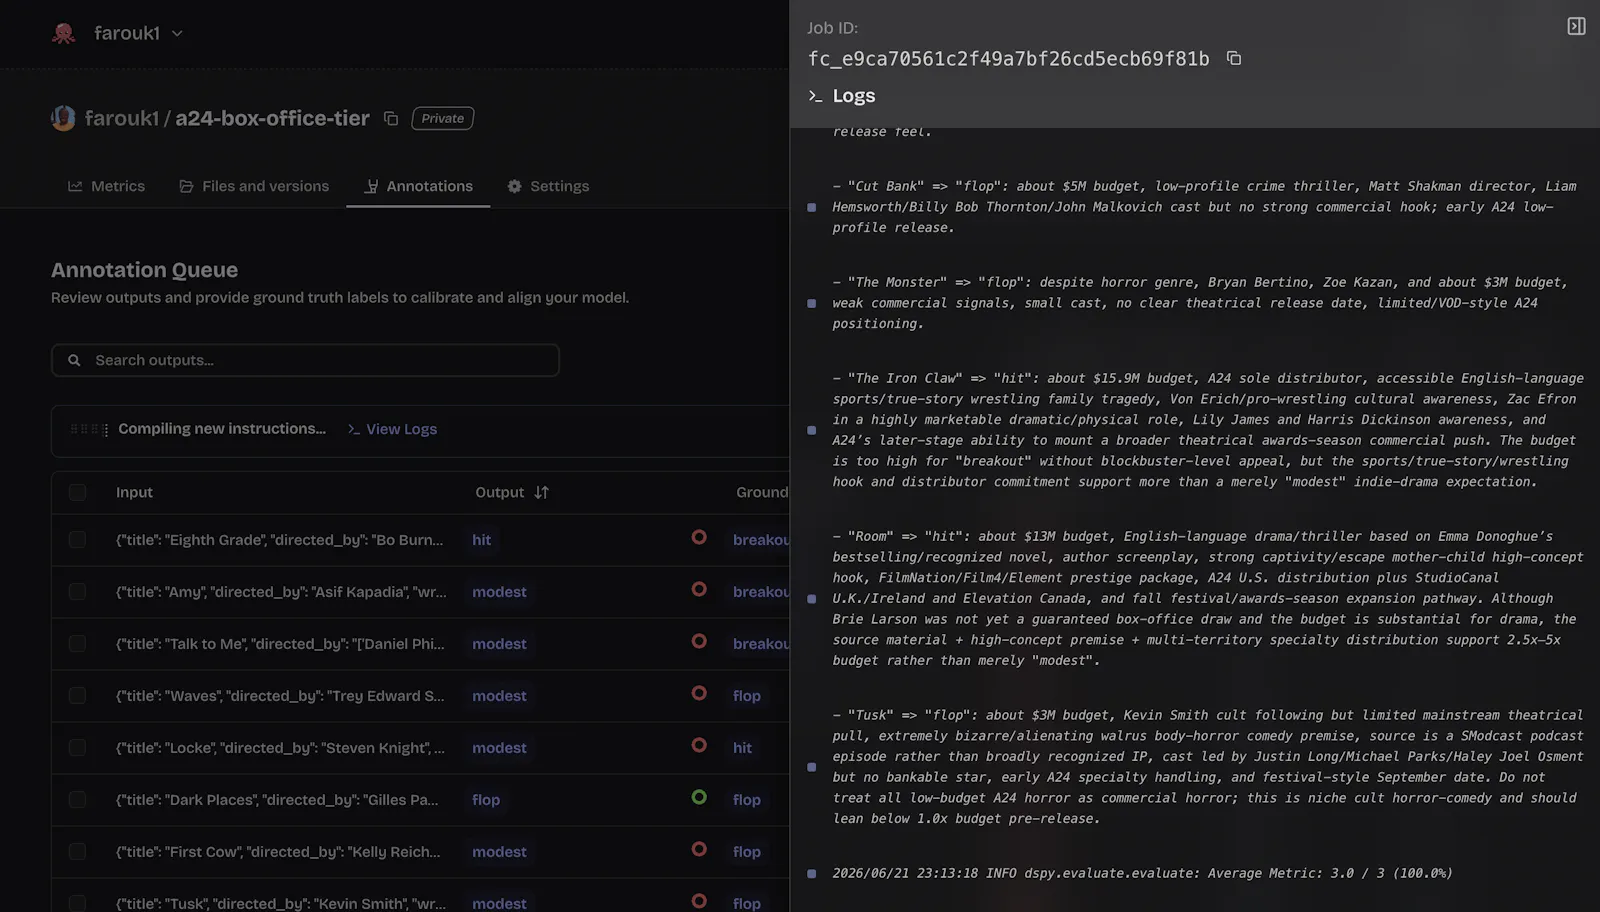Click the compiling progress spinner dots
Viewport: 1600px width, 912px height.
(x=89, y=429)
